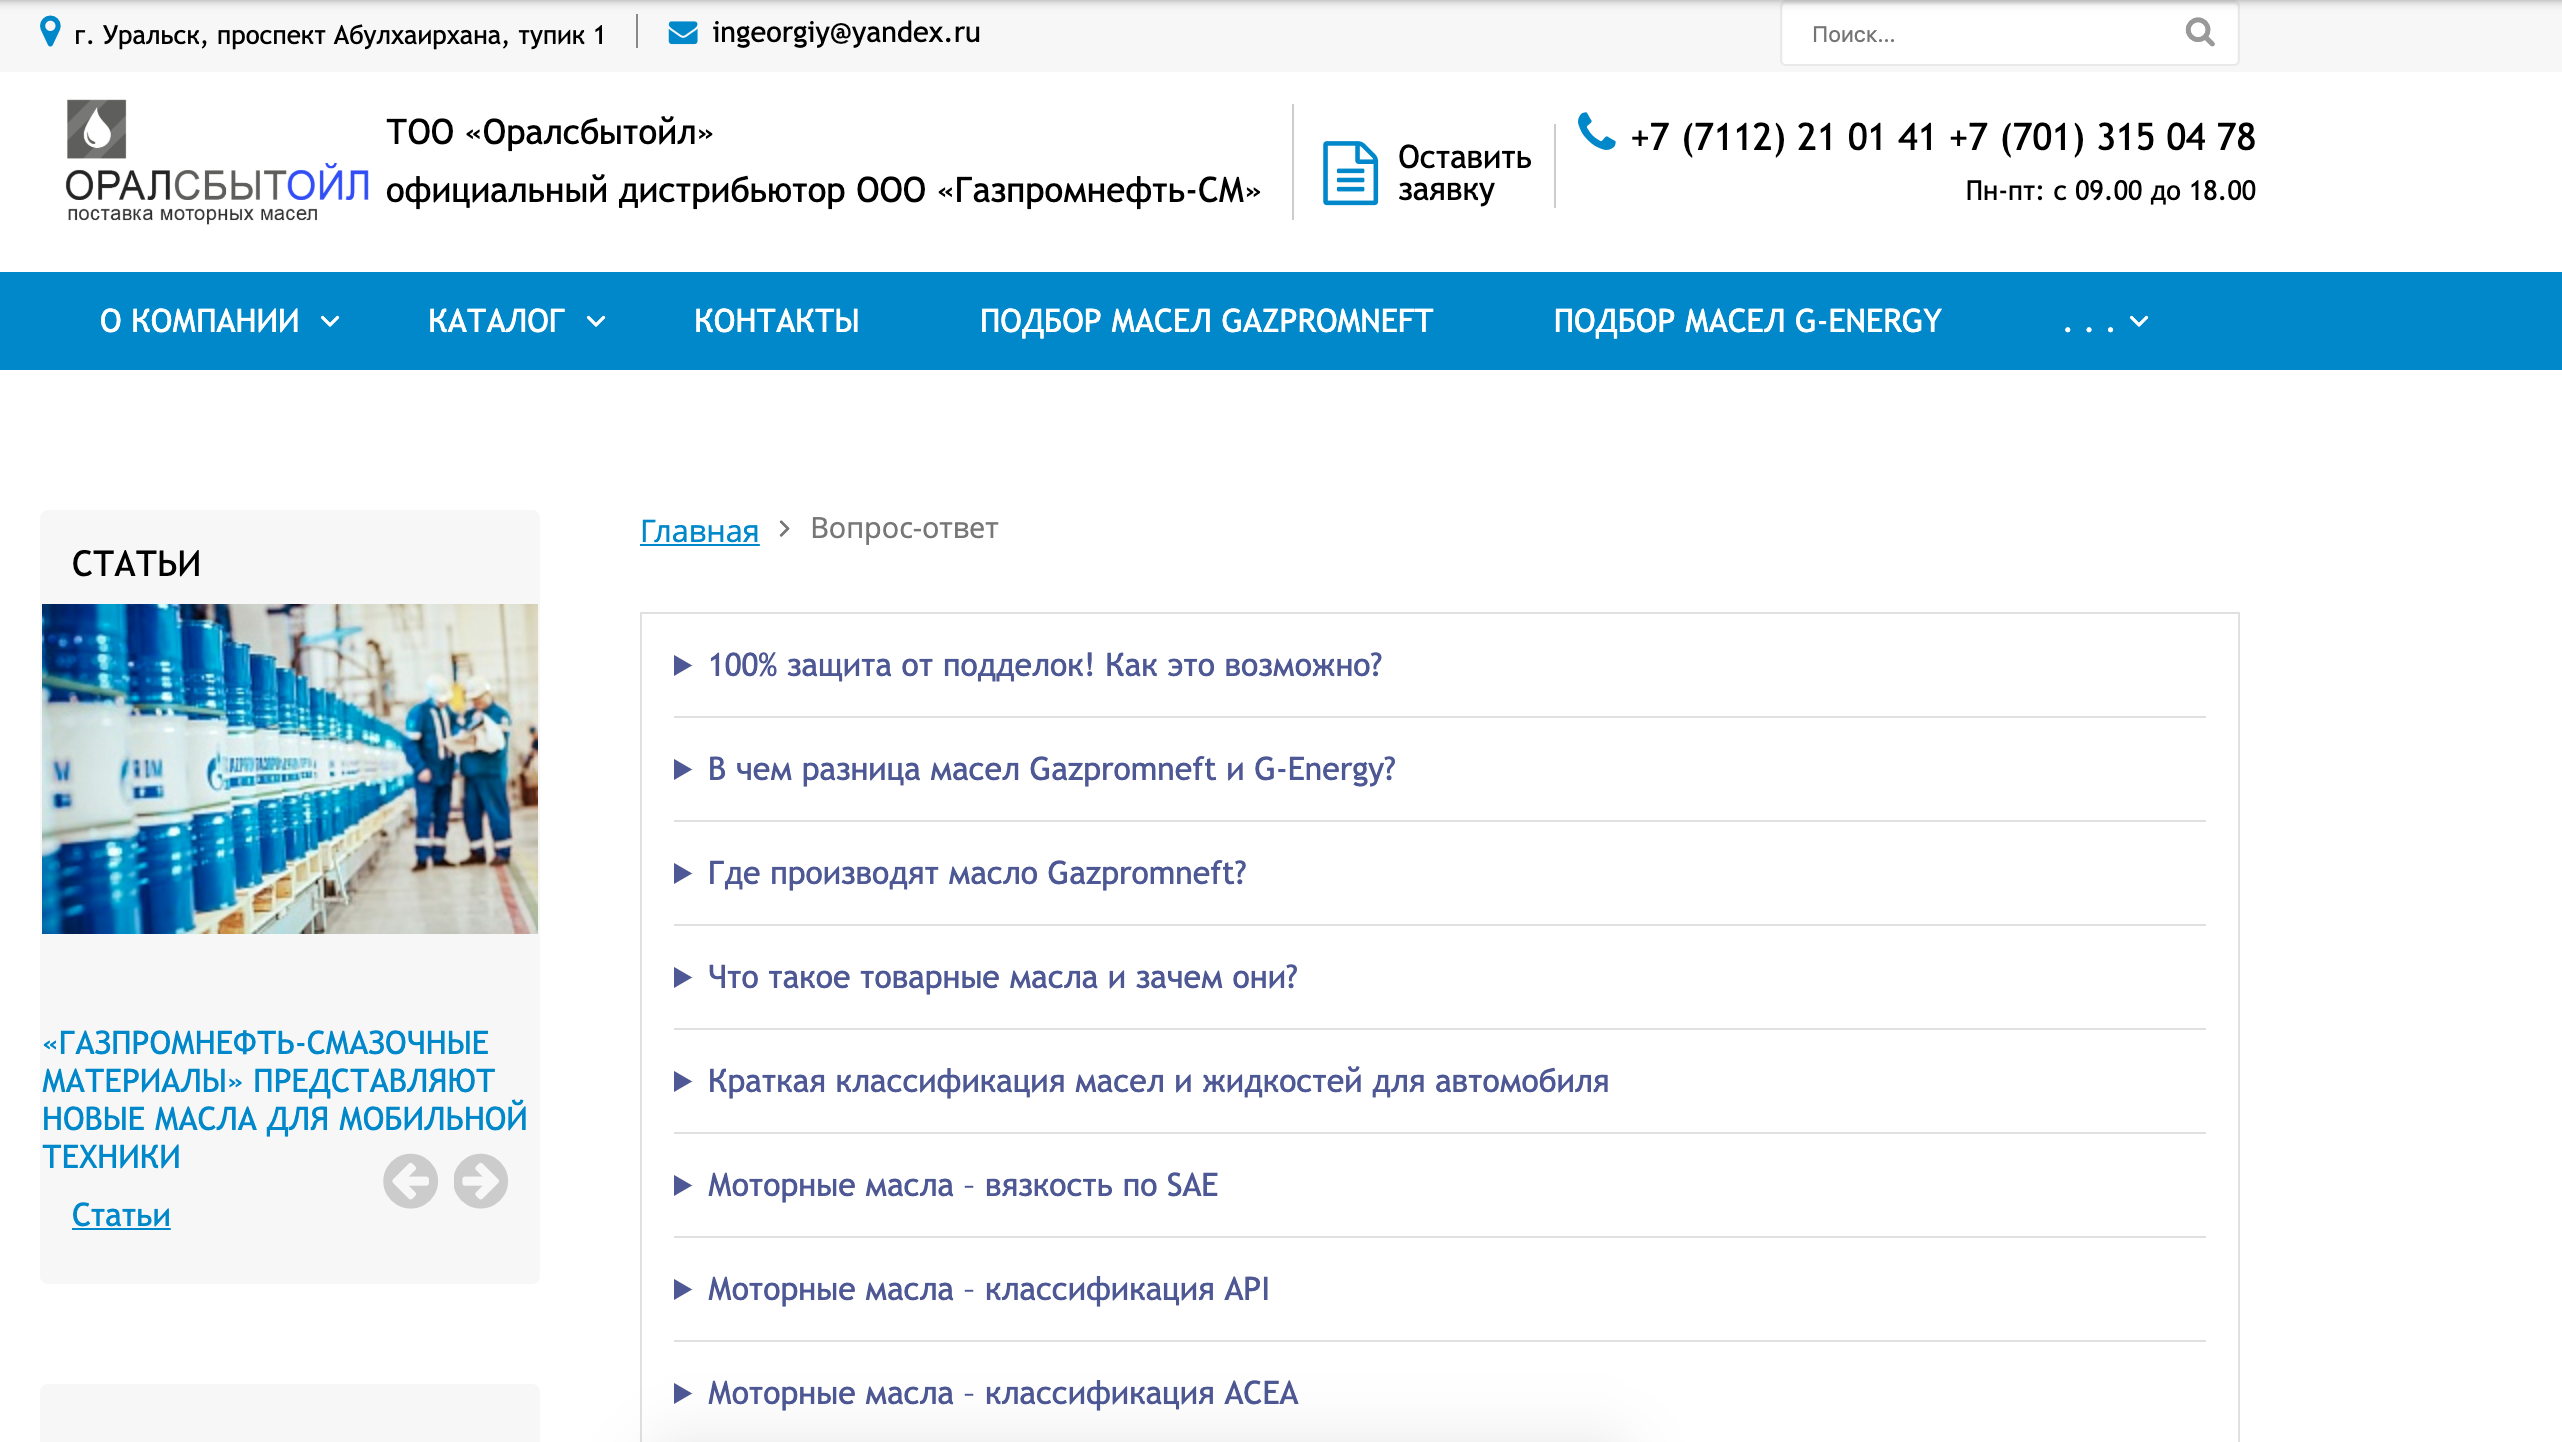Click text Краткая классификация масел и жидкостей

coord(1158,1081)
